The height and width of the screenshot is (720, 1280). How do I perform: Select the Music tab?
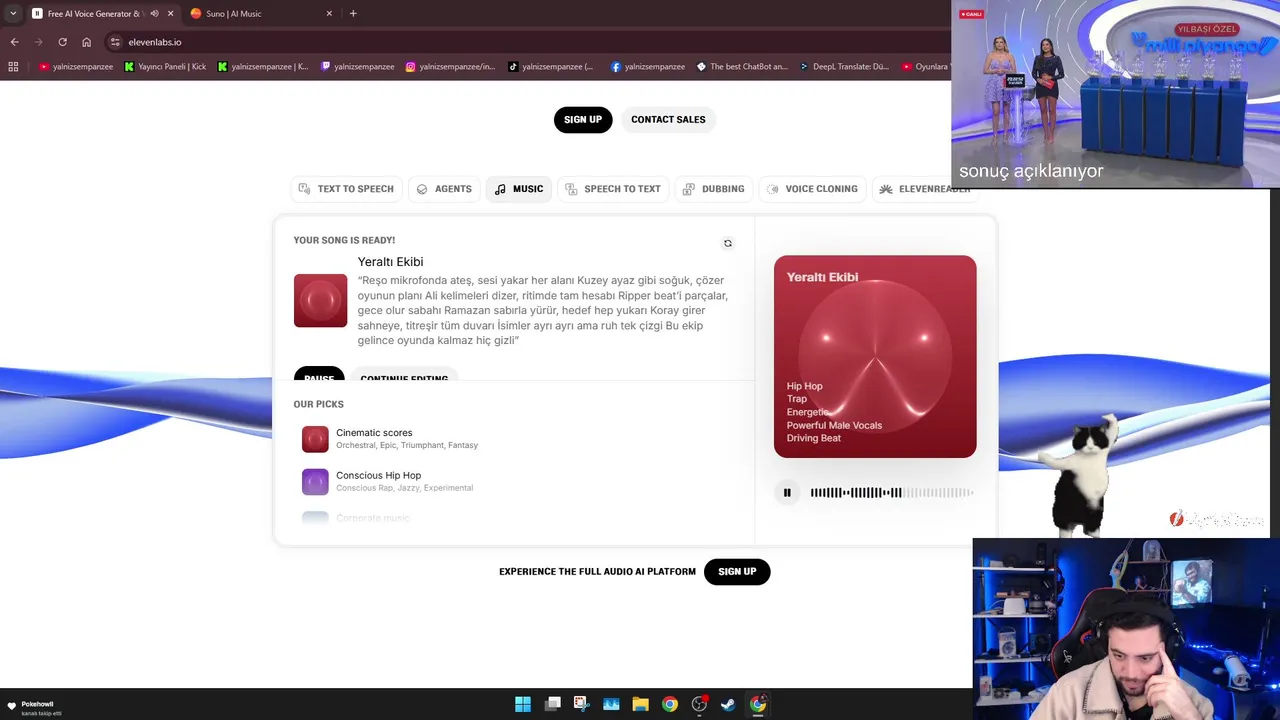(x=519, y=189)
